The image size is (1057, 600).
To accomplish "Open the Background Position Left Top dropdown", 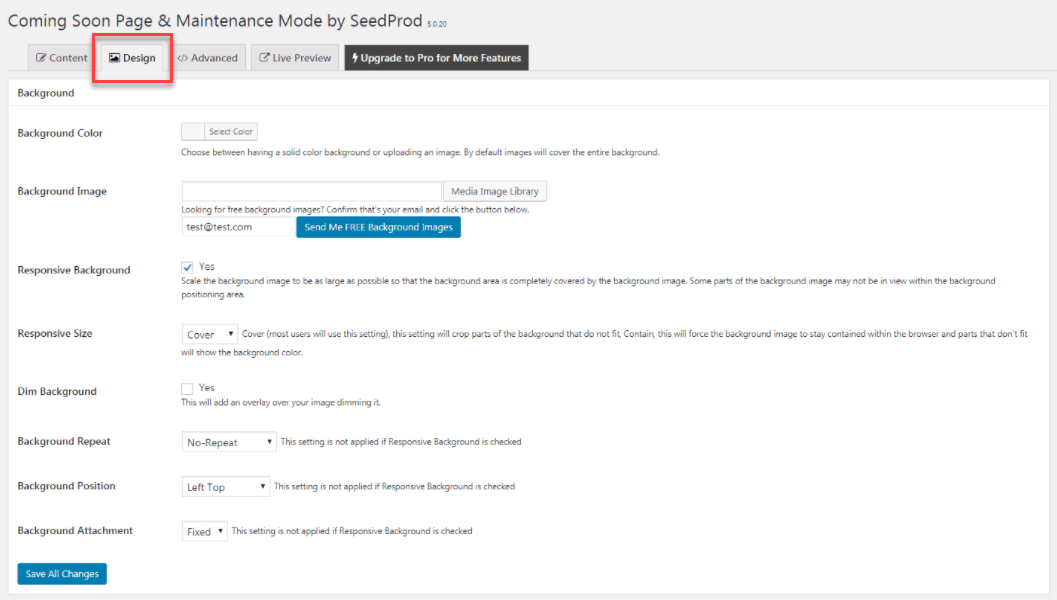I will click(x=226, y=487).
